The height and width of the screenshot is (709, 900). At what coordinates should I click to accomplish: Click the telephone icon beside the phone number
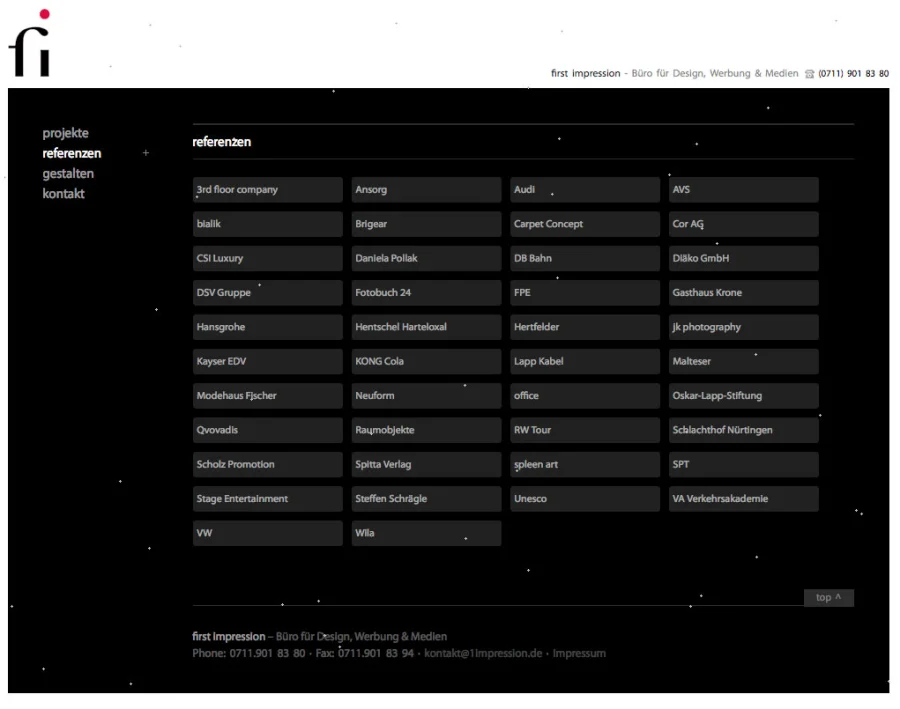810,74
